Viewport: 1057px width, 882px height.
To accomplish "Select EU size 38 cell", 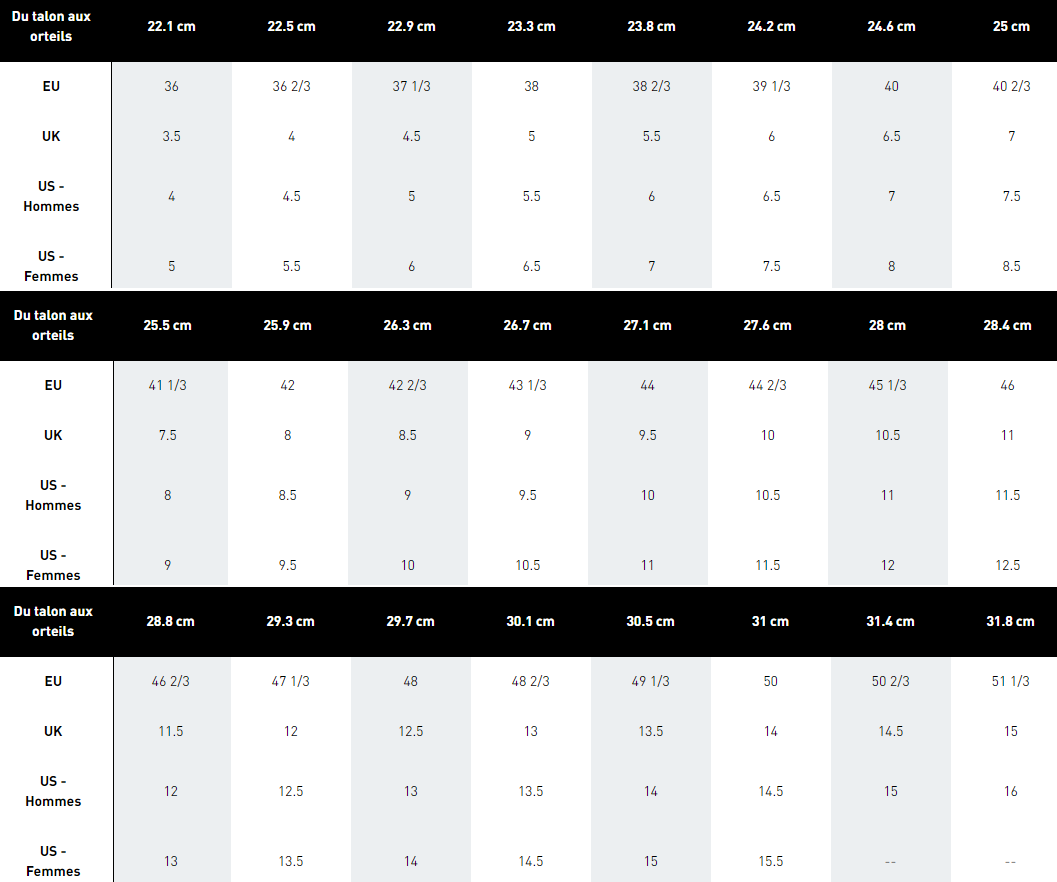I will tap(531, 86).
